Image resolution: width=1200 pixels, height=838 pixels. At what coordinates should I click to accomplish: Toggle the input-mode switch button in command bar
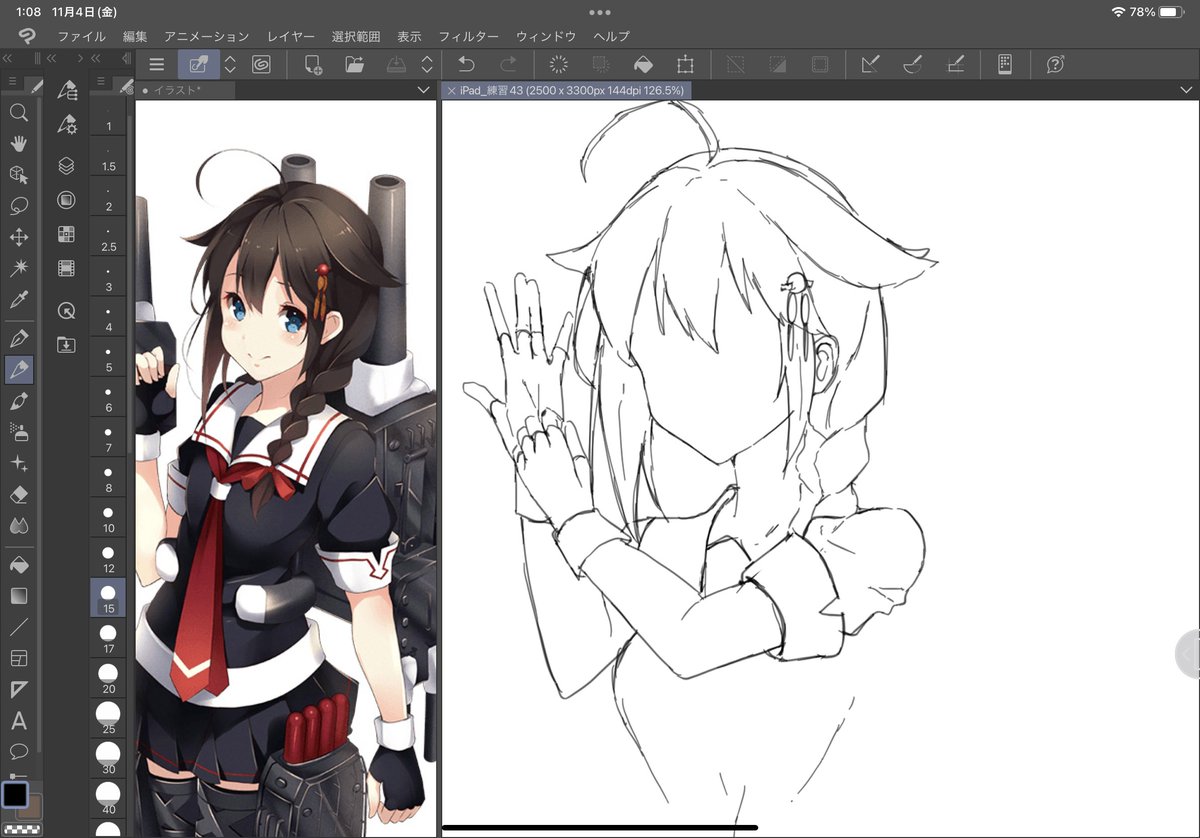(x=199, y=65)
